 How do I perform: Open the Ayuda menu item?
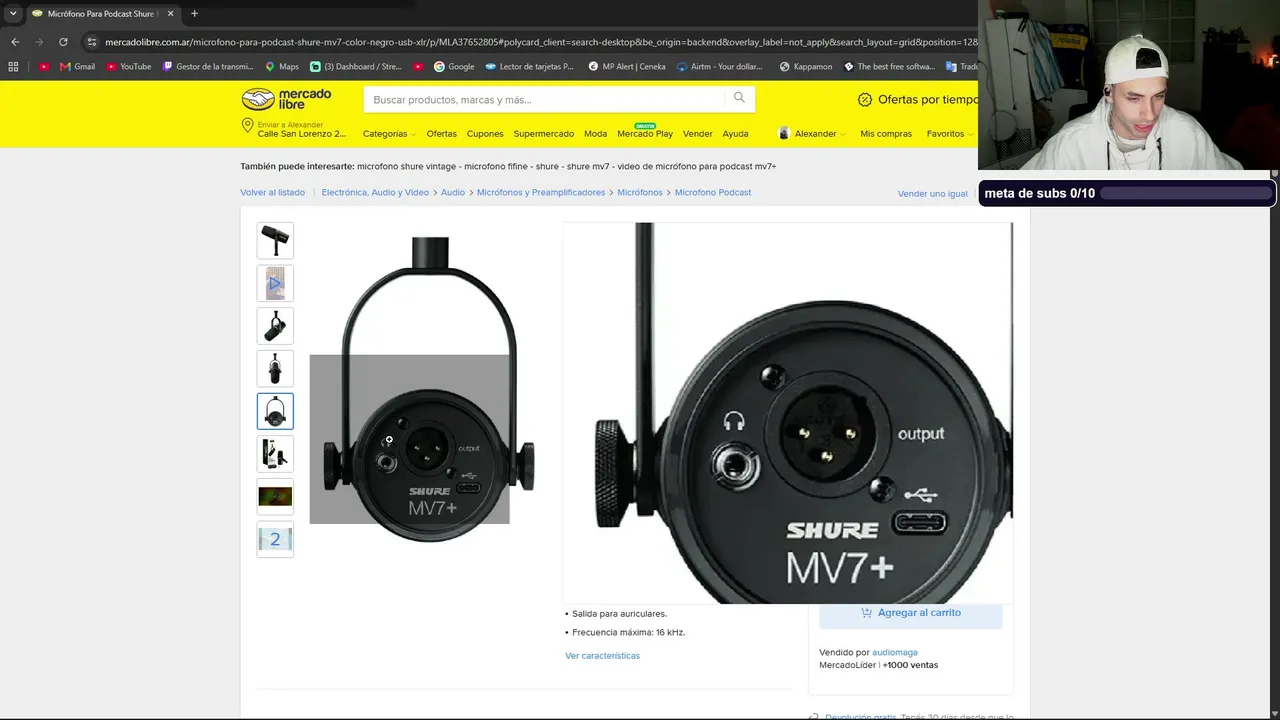[735, 134]
